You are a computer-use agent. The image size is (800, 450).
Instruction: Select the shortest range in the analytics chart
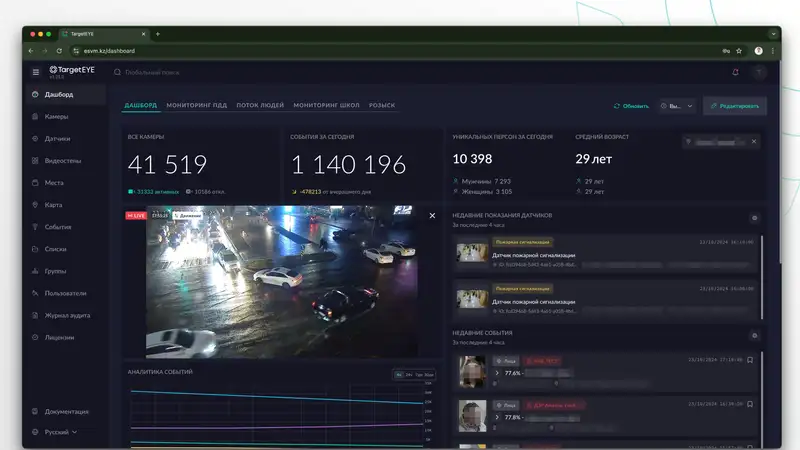(398, 375)
